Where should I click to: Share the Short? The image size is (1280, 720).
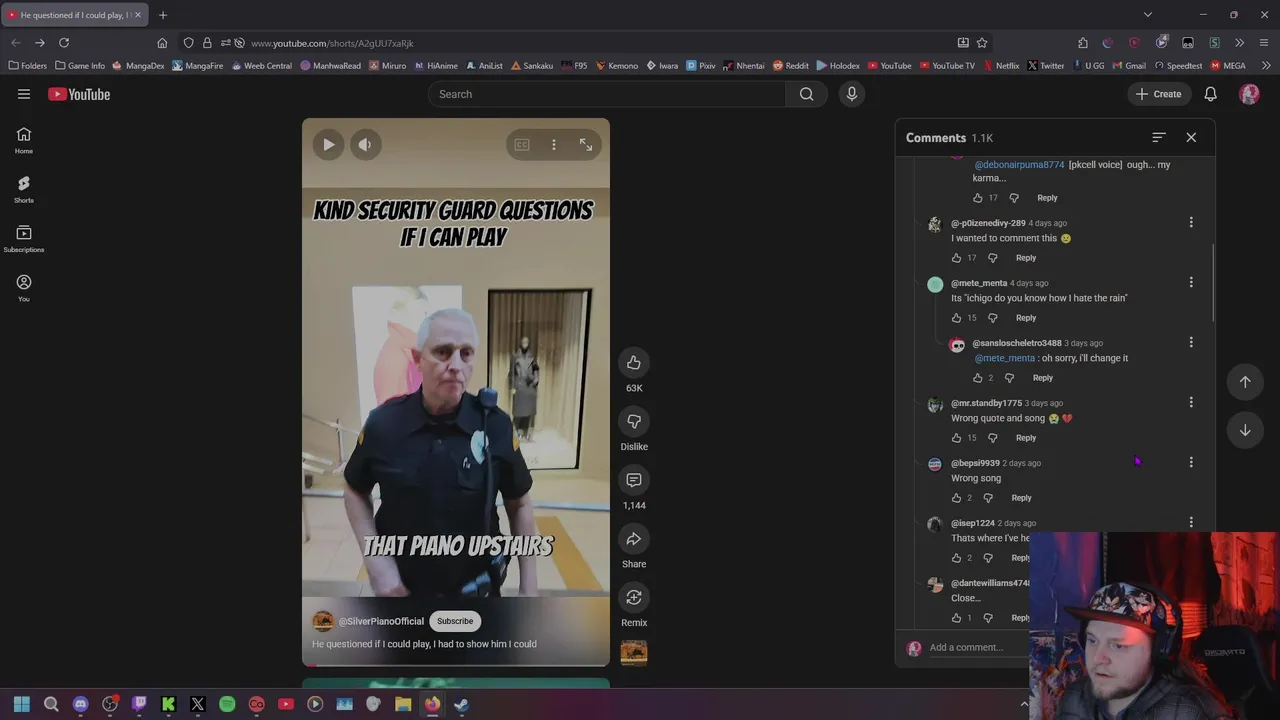pyautogui.click(x=634, y=539)
